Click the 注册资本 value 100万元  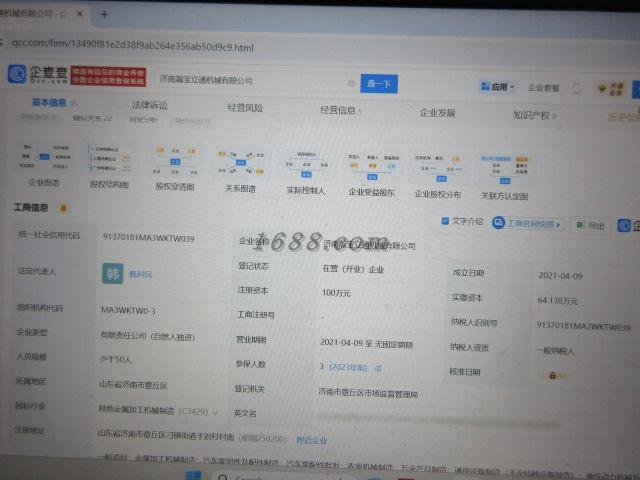(x=336, y=293)
